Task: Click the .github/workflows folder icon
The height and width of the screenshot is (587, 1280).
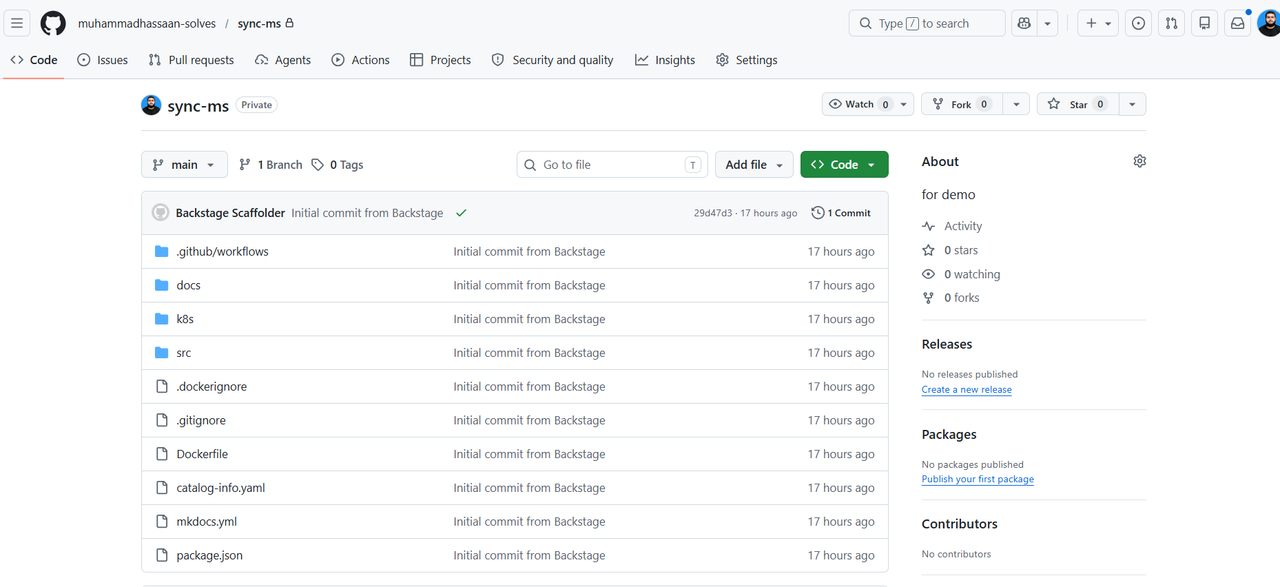Action: point(162,252)
